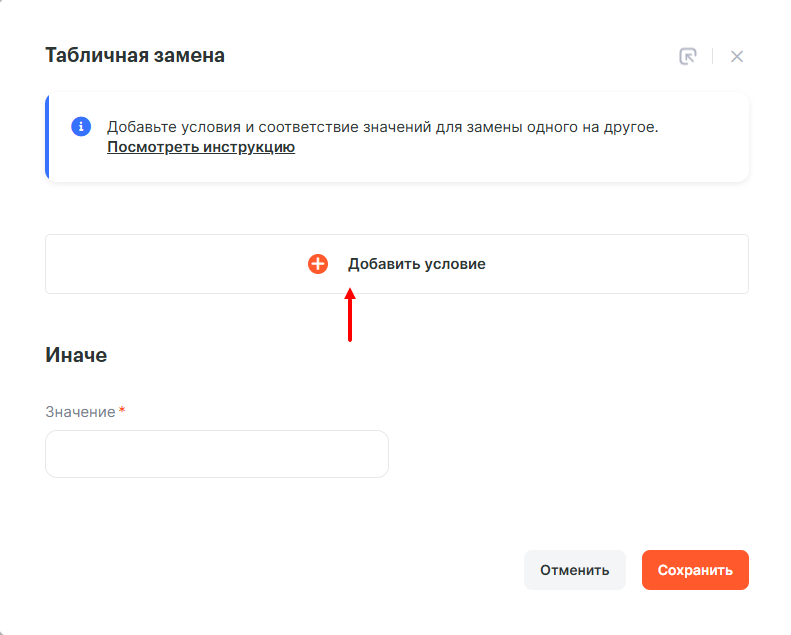
Task: Click the Иначе section heading
Action: 76,354
